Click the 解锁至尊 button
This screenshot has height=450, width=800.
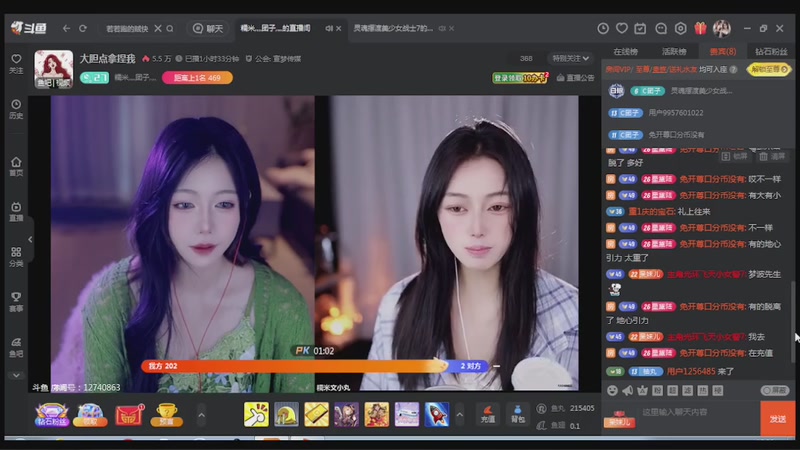769,69
